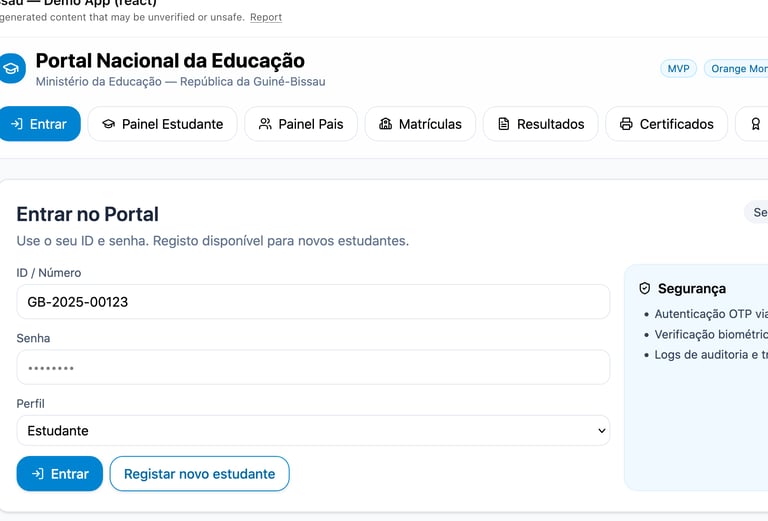768x521 pixels.
Task: Open the Perfil dropdown showing Estudante
Action: (x=312, y=431)
